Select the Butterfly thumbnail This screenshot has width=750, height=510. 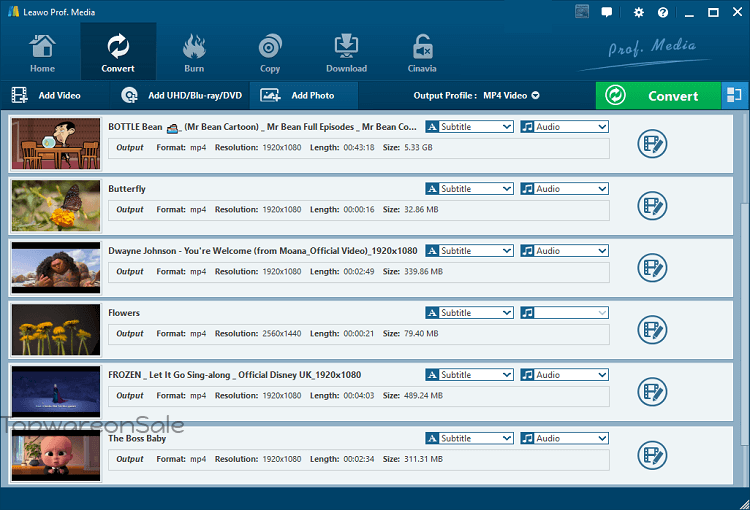(56, 206)
